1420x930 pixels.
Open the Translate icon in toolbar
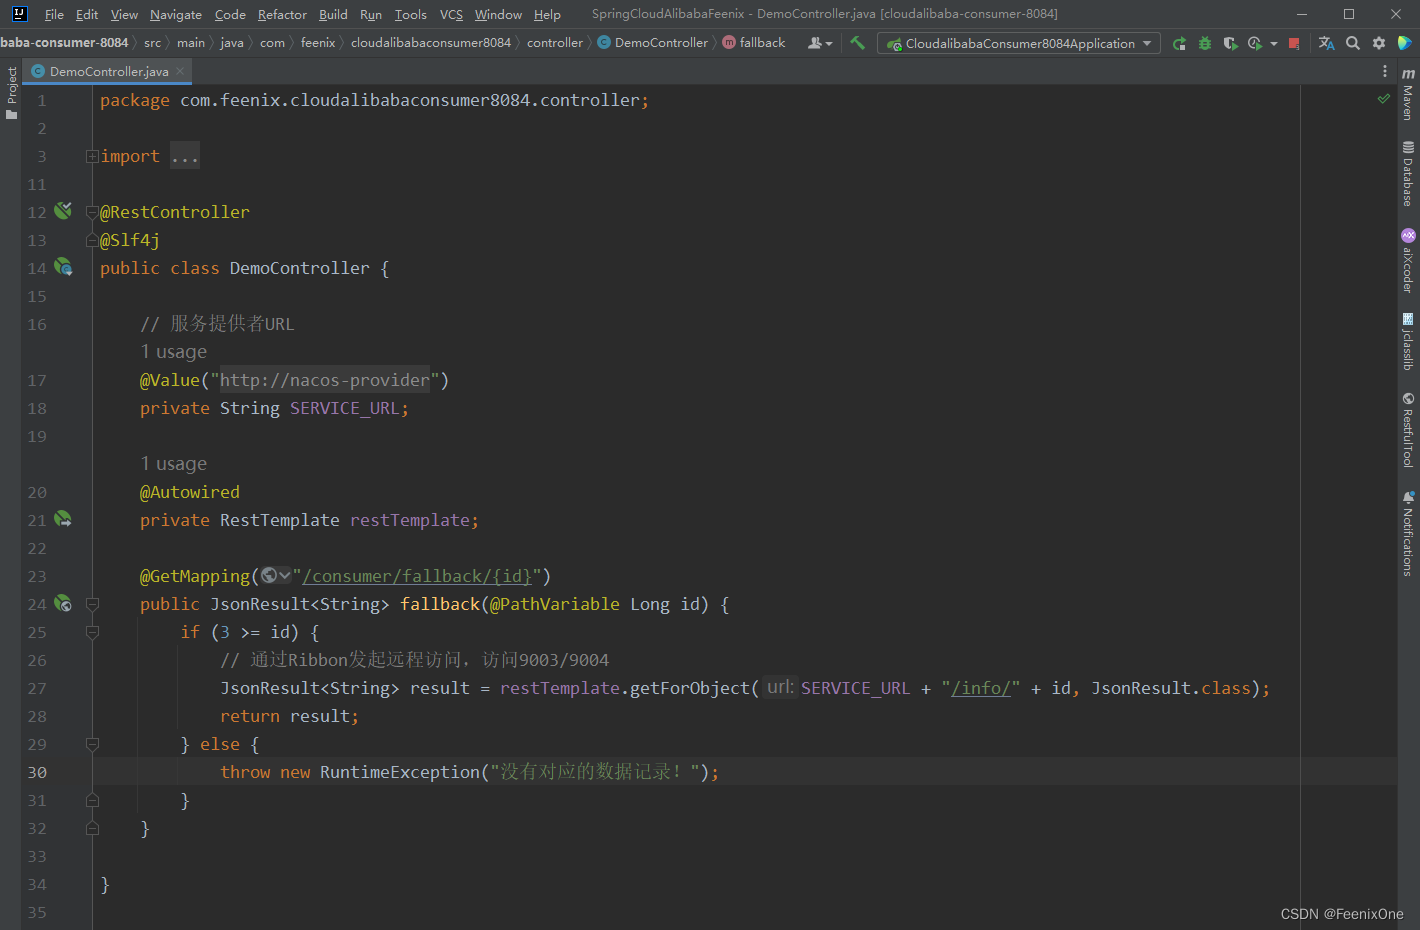[x=1327, y=43]
